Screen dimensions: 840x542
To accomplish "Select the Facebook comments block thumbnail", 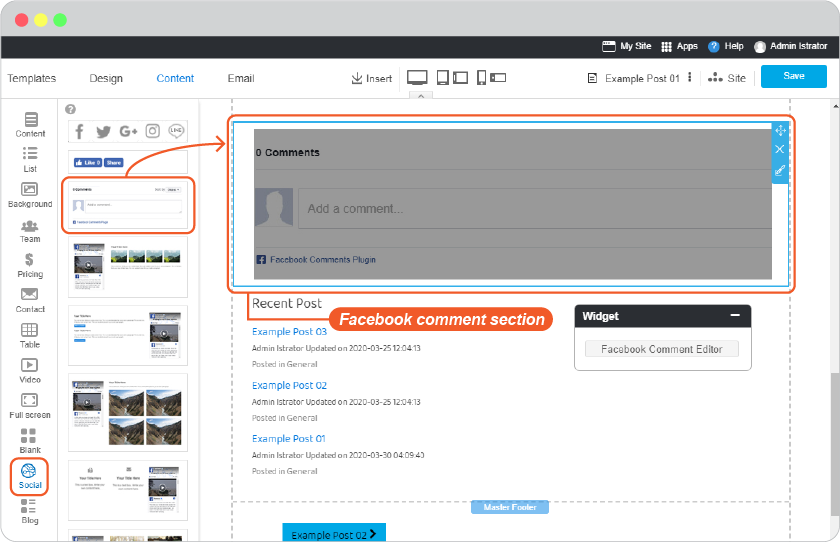I will [128, 205].
